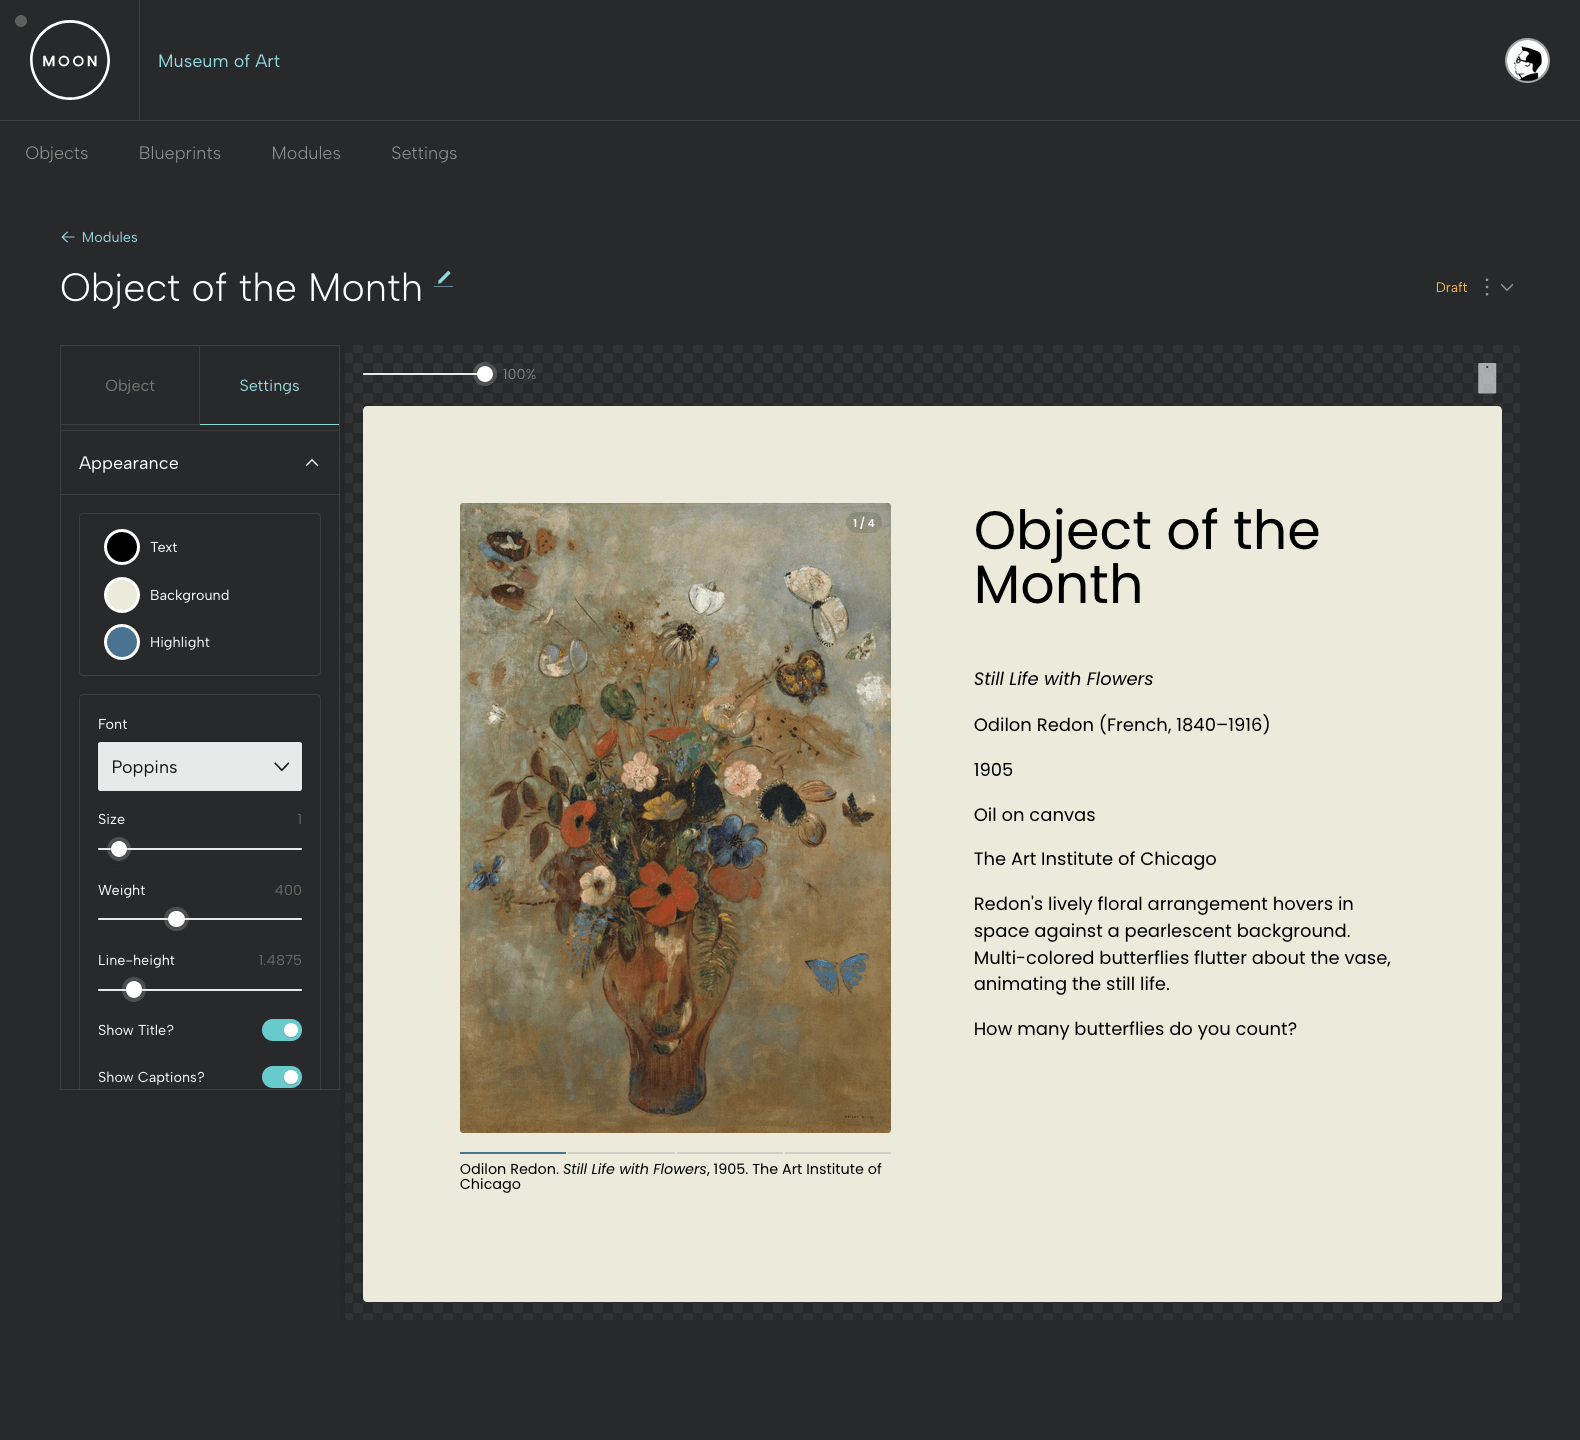The image size is (1580, 1440).
Task: Click the Line-height value 1.4875
Action: 280,960
